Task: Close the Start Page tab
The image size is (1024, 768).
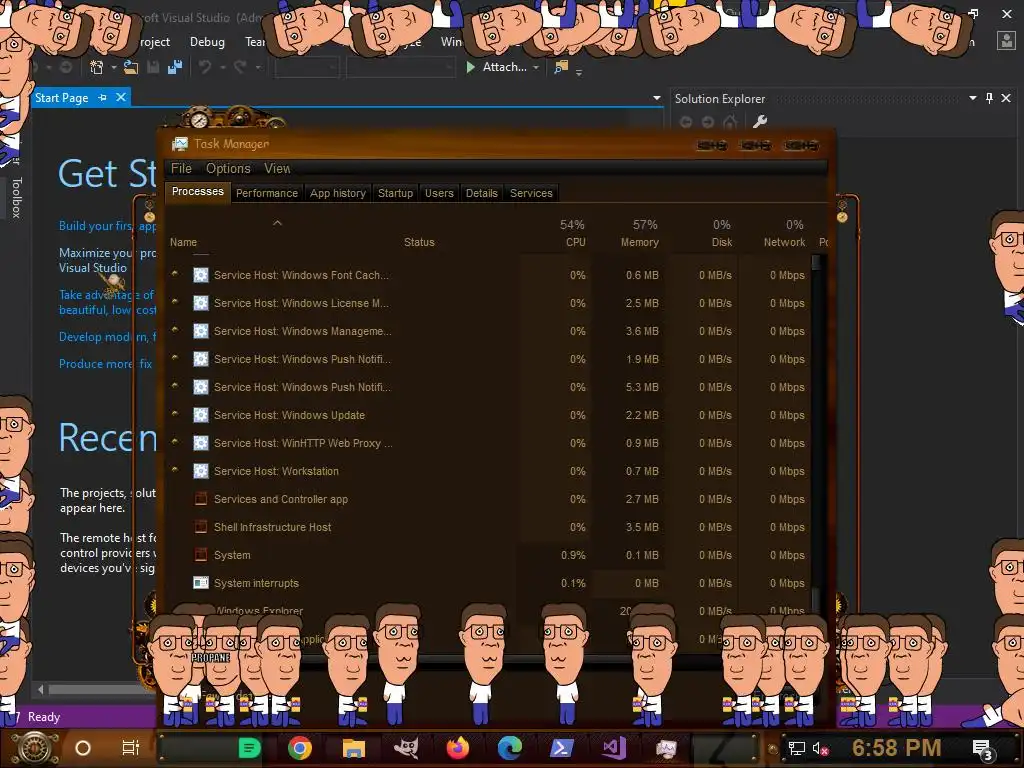Action: 121,97
